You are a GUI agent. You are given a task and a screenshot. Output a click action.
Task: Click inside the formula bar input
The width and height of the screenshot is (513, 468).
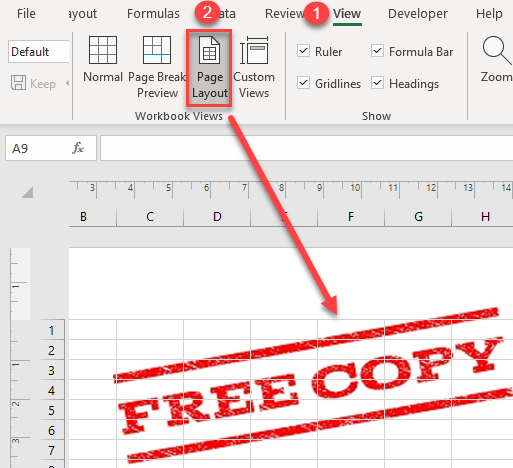(306, 148)
